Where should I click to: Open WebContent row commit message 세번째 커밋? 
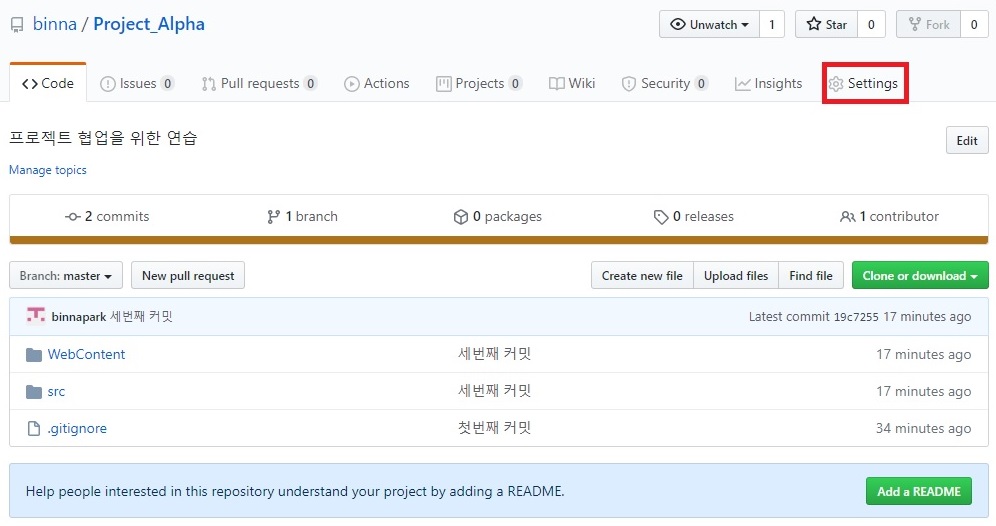click(494, 354)
